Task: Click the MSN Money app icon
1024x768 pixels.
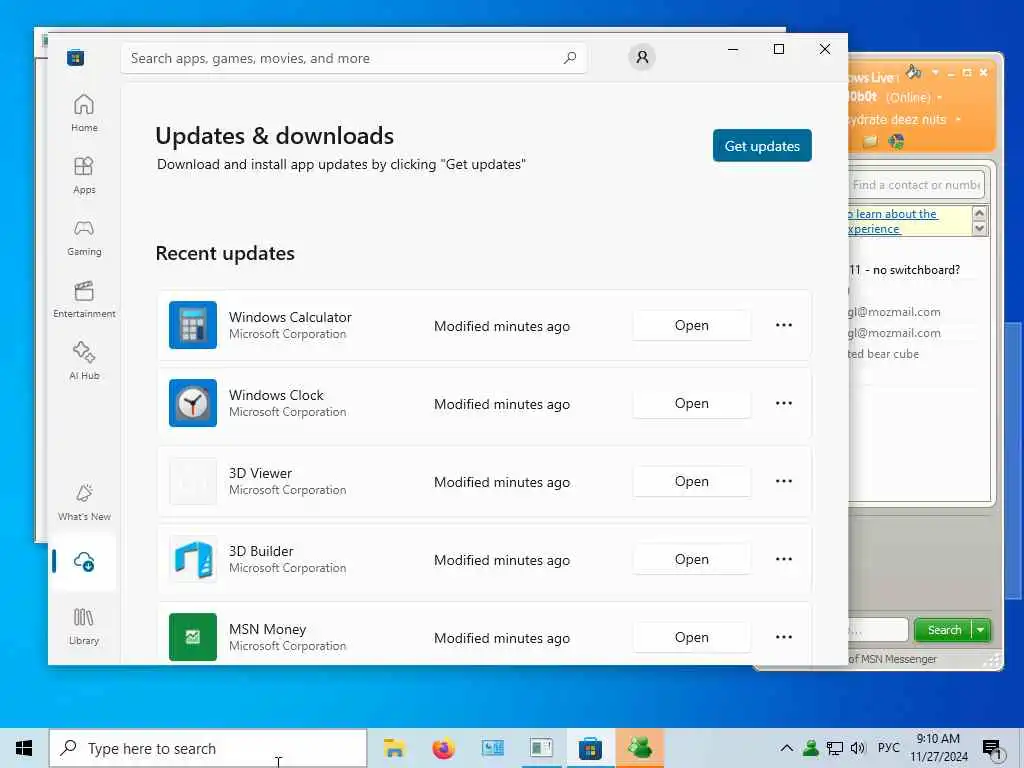Action: pos(193,637)
